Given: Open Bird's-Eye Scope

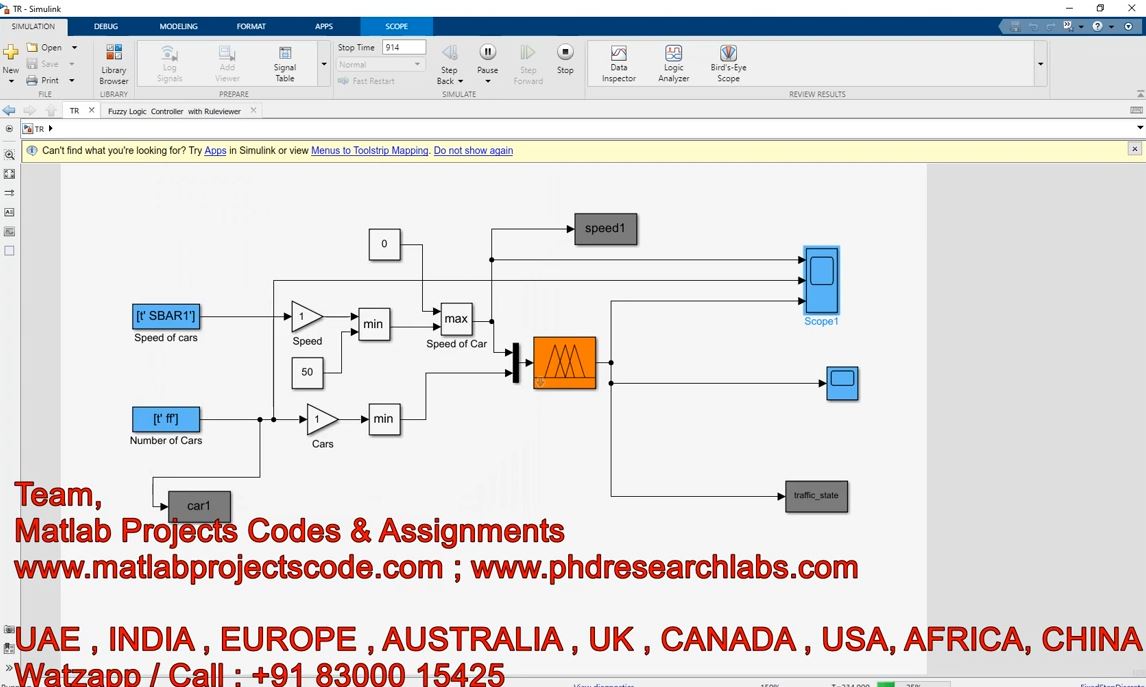Looking at the screenshot, I should [729, 64].
